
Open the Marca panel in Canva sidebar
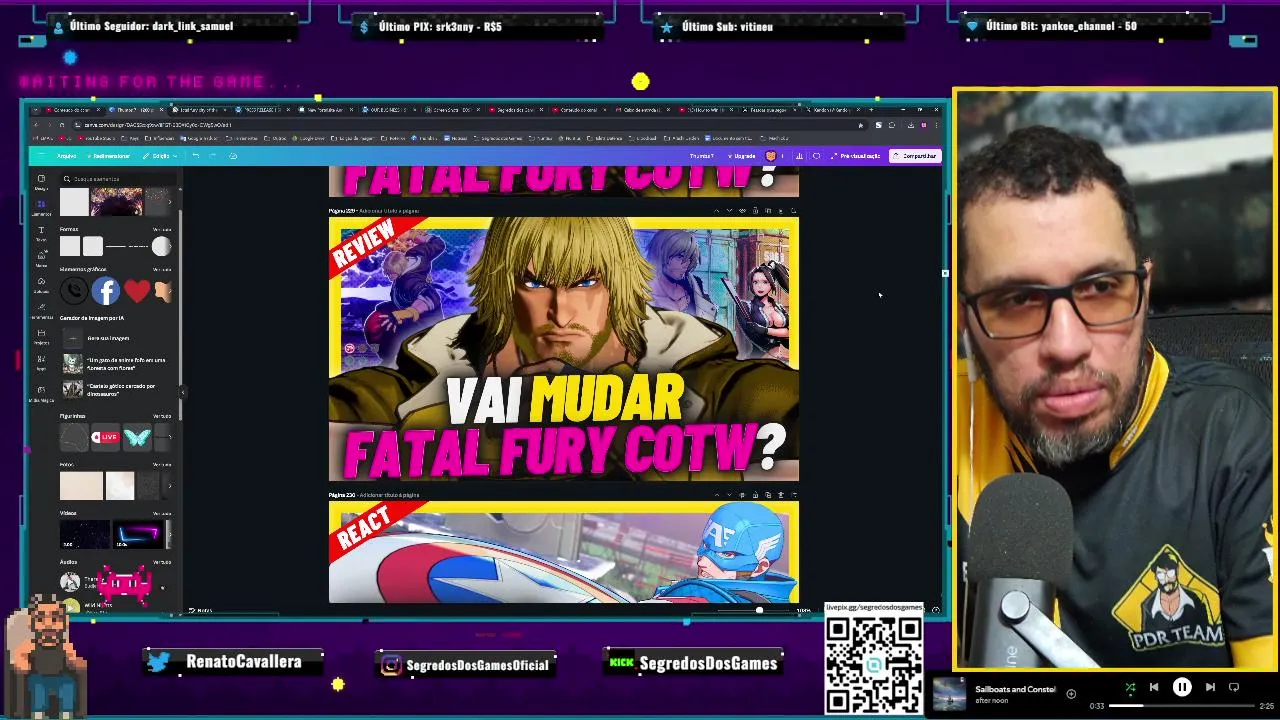click(x=41, y=258)
